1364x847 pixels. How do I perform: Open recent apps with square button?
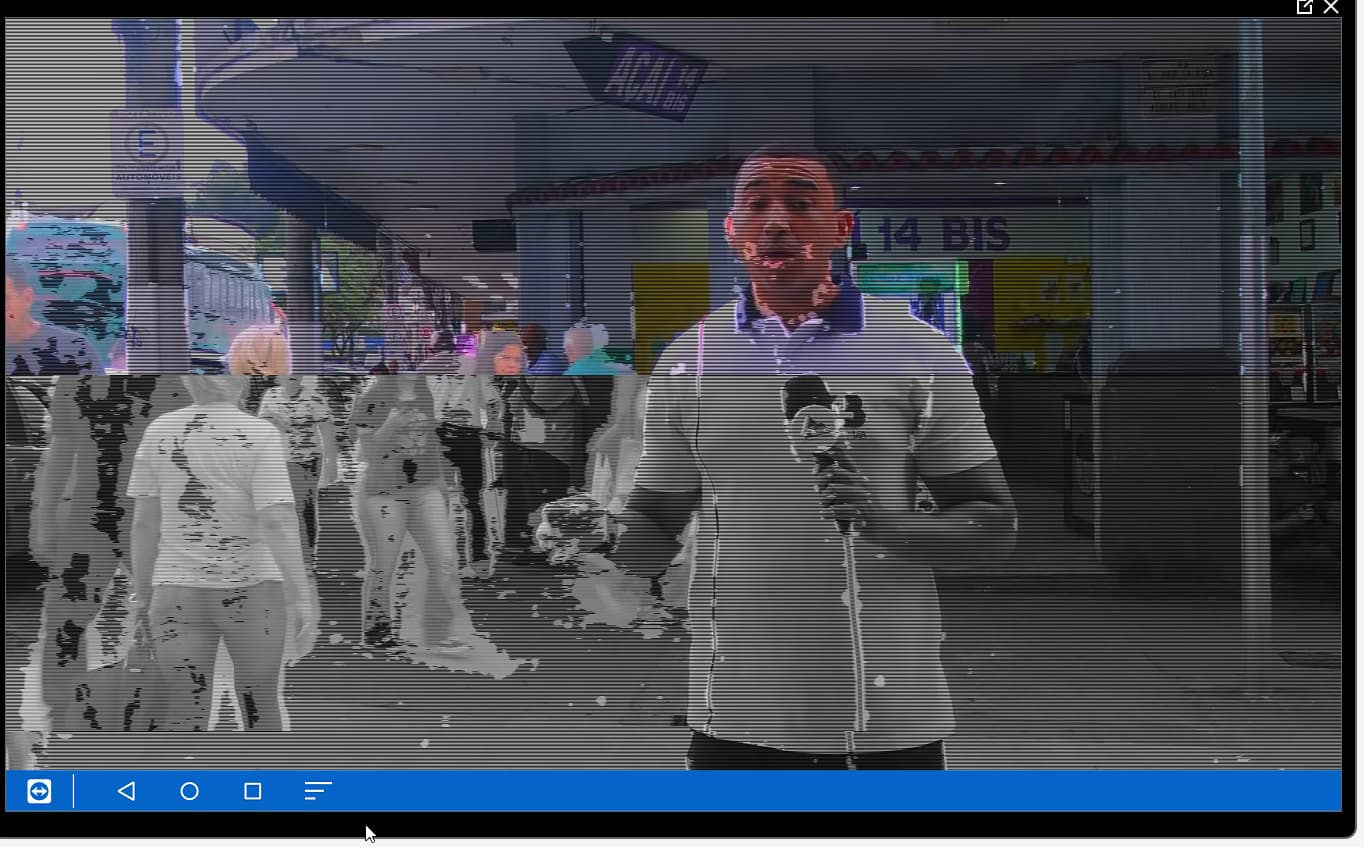[253, 791]
